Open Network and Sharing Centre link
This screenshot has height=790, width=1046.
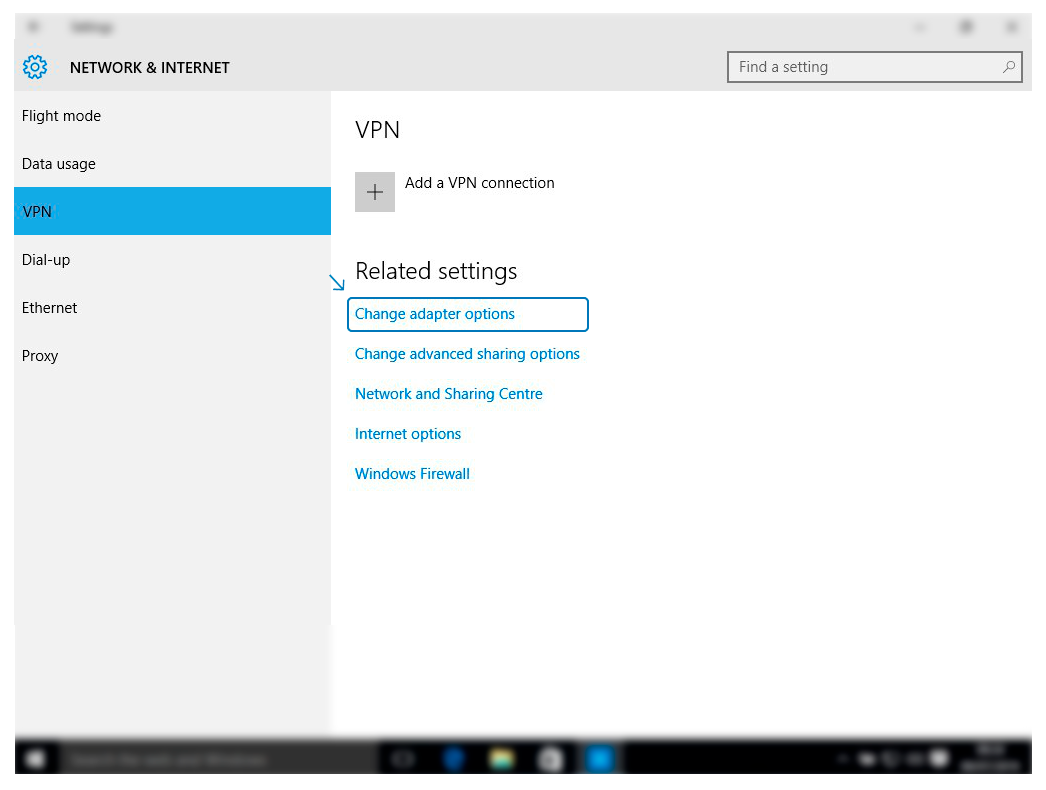pyautogui.click(x=448, y=394)
